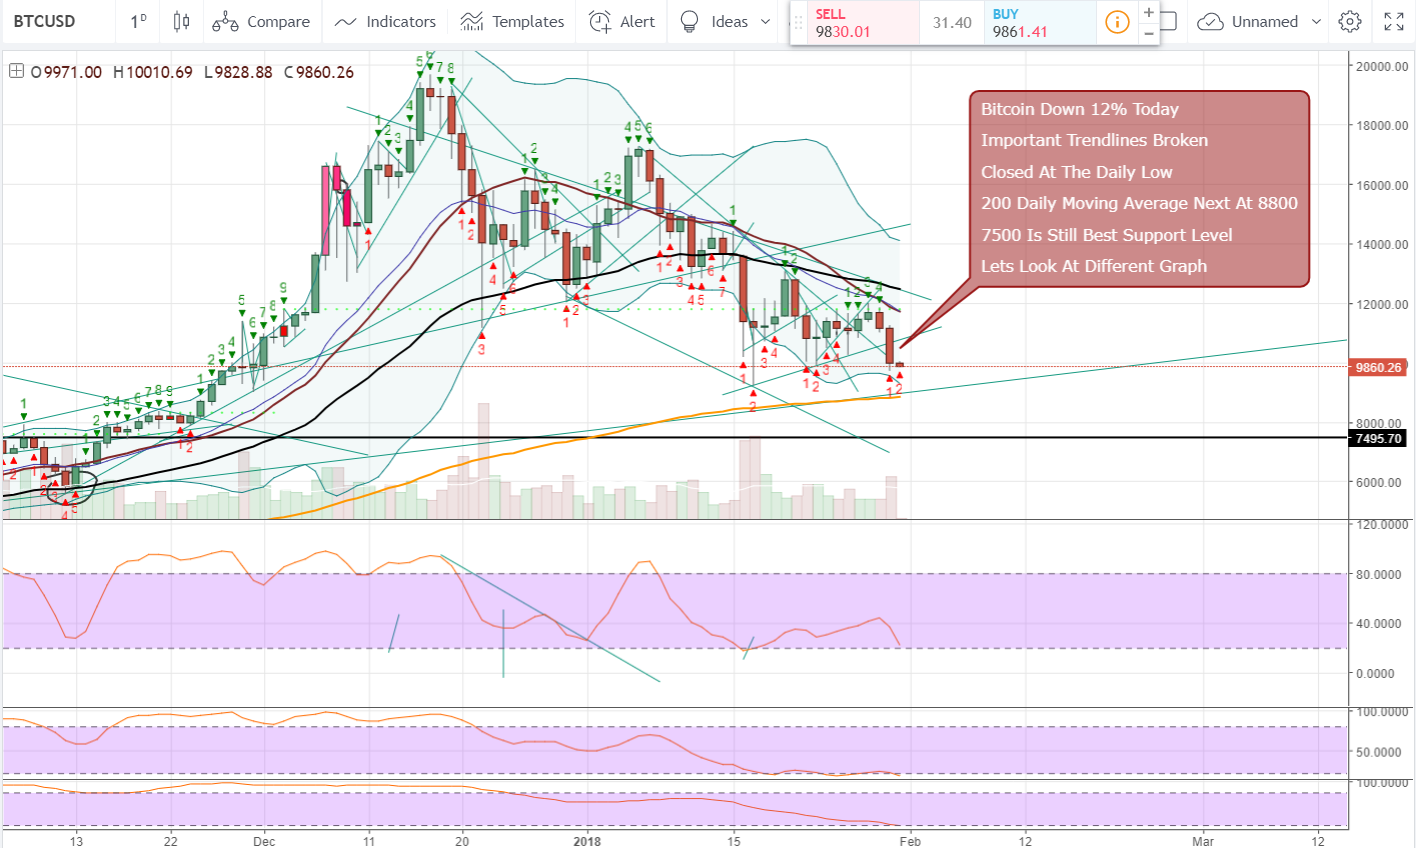This screenshot has height=848, width=1416.
Task: Click the cloud save icon
Action: pos(1210,21)
